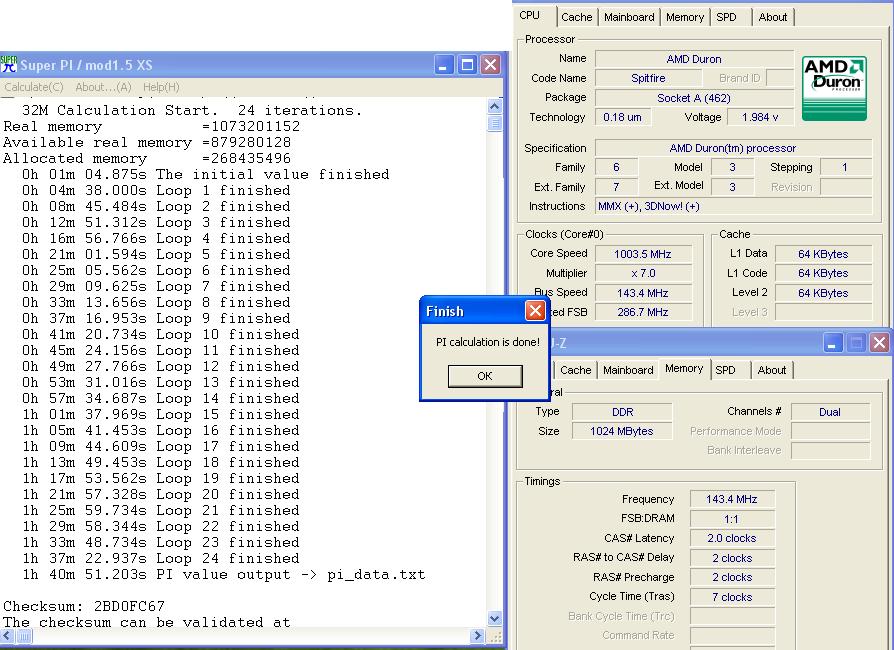Switch to Mainboard tab in upper CPU-Z window

pyautogui.click(x=629, y=17)
